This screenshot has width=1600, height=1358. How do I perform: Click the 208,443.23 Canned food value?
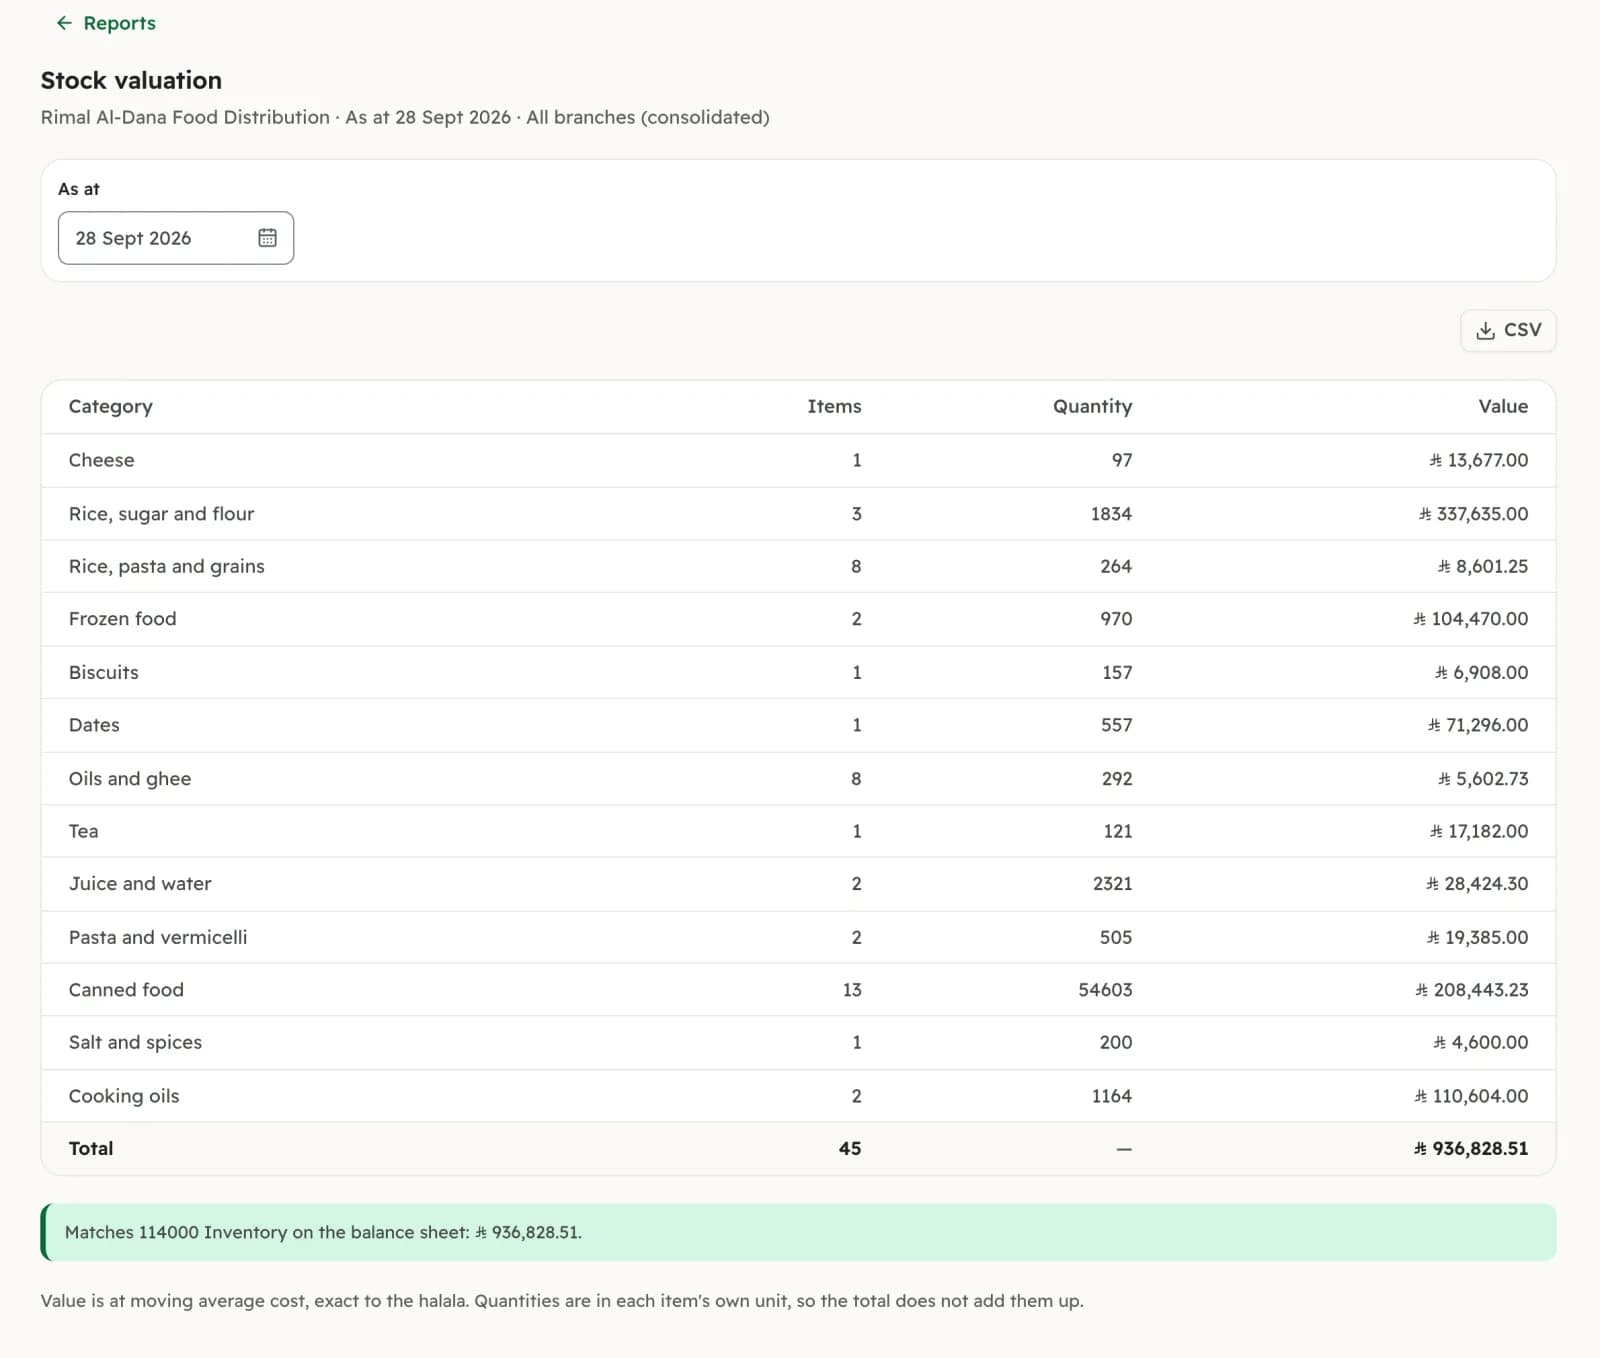point(1471,990)
